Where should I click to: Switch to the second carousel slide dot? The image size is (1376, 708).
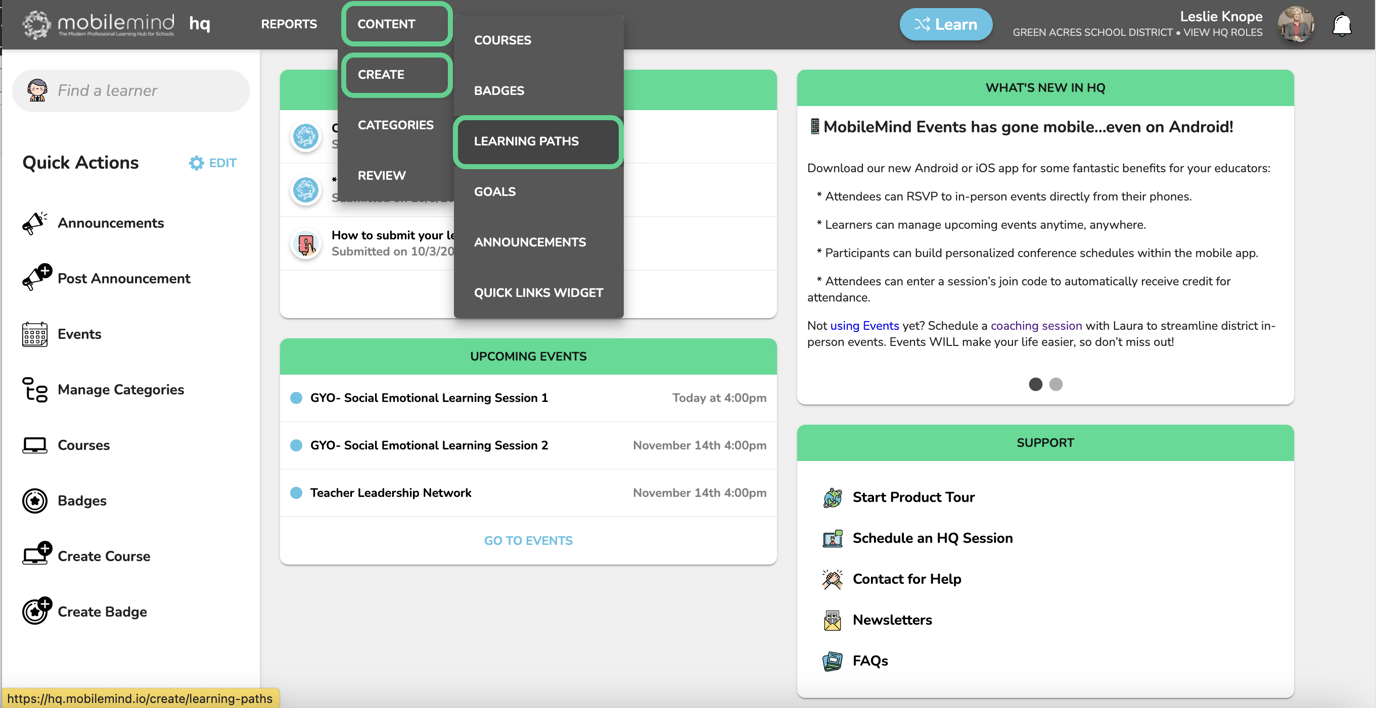(1056, 384)
